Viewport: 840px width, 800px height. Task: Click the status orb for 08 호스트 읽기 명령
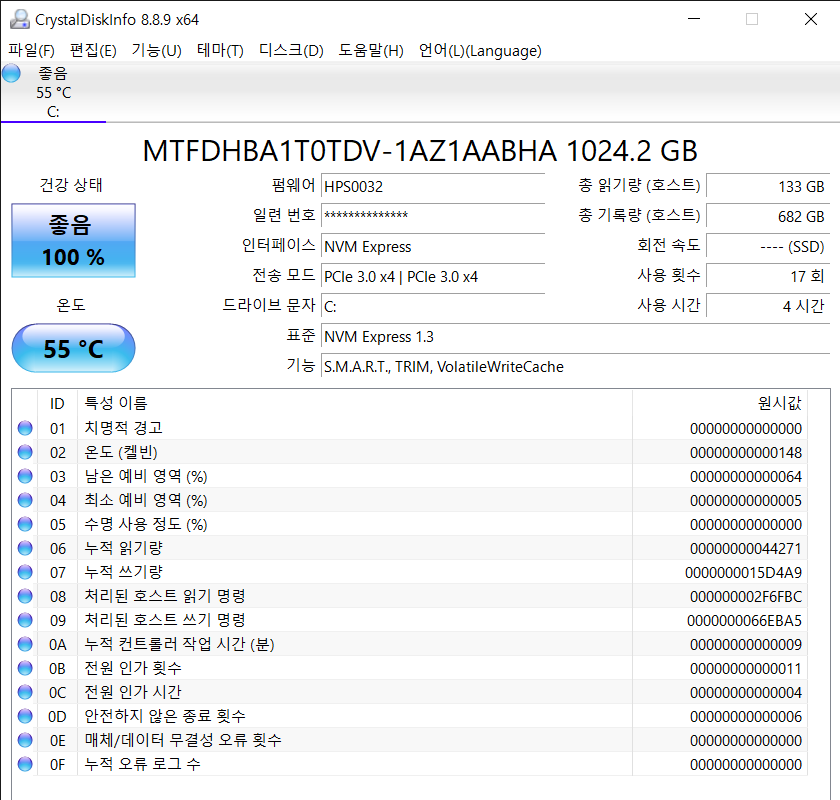tap(25, 596)
